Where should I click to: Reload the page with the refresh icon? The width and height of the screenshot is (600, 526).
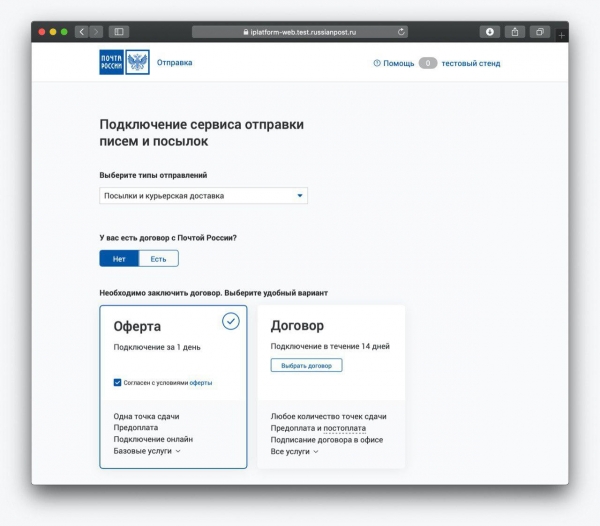click(x=402, y=32)
